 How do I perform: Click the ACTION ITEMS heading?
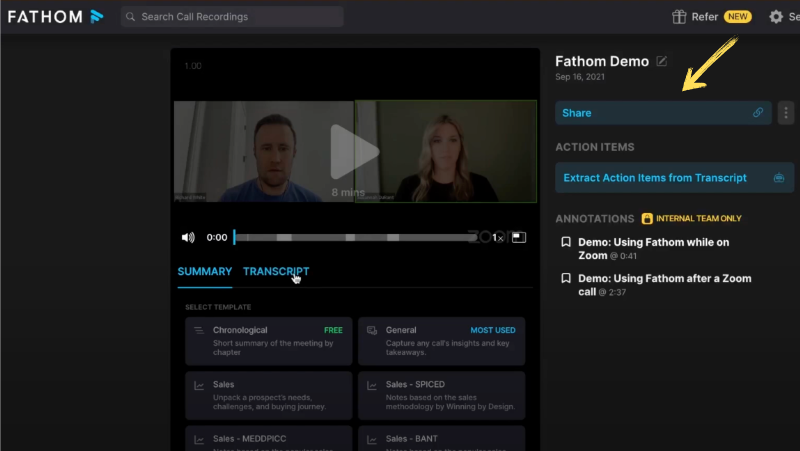pyautogui.click(x=595, y=147)
